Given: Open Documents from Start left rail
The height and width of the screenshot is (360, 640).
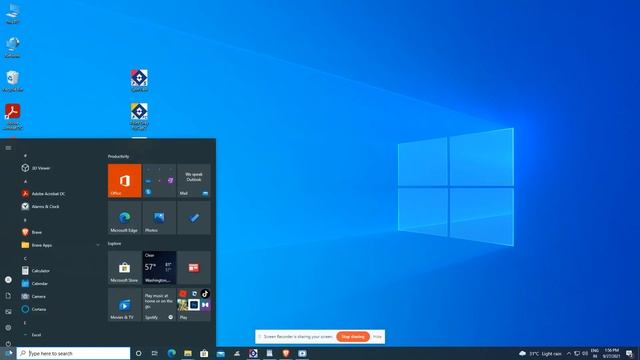Looking at the screenshot, I should (8, 296).
